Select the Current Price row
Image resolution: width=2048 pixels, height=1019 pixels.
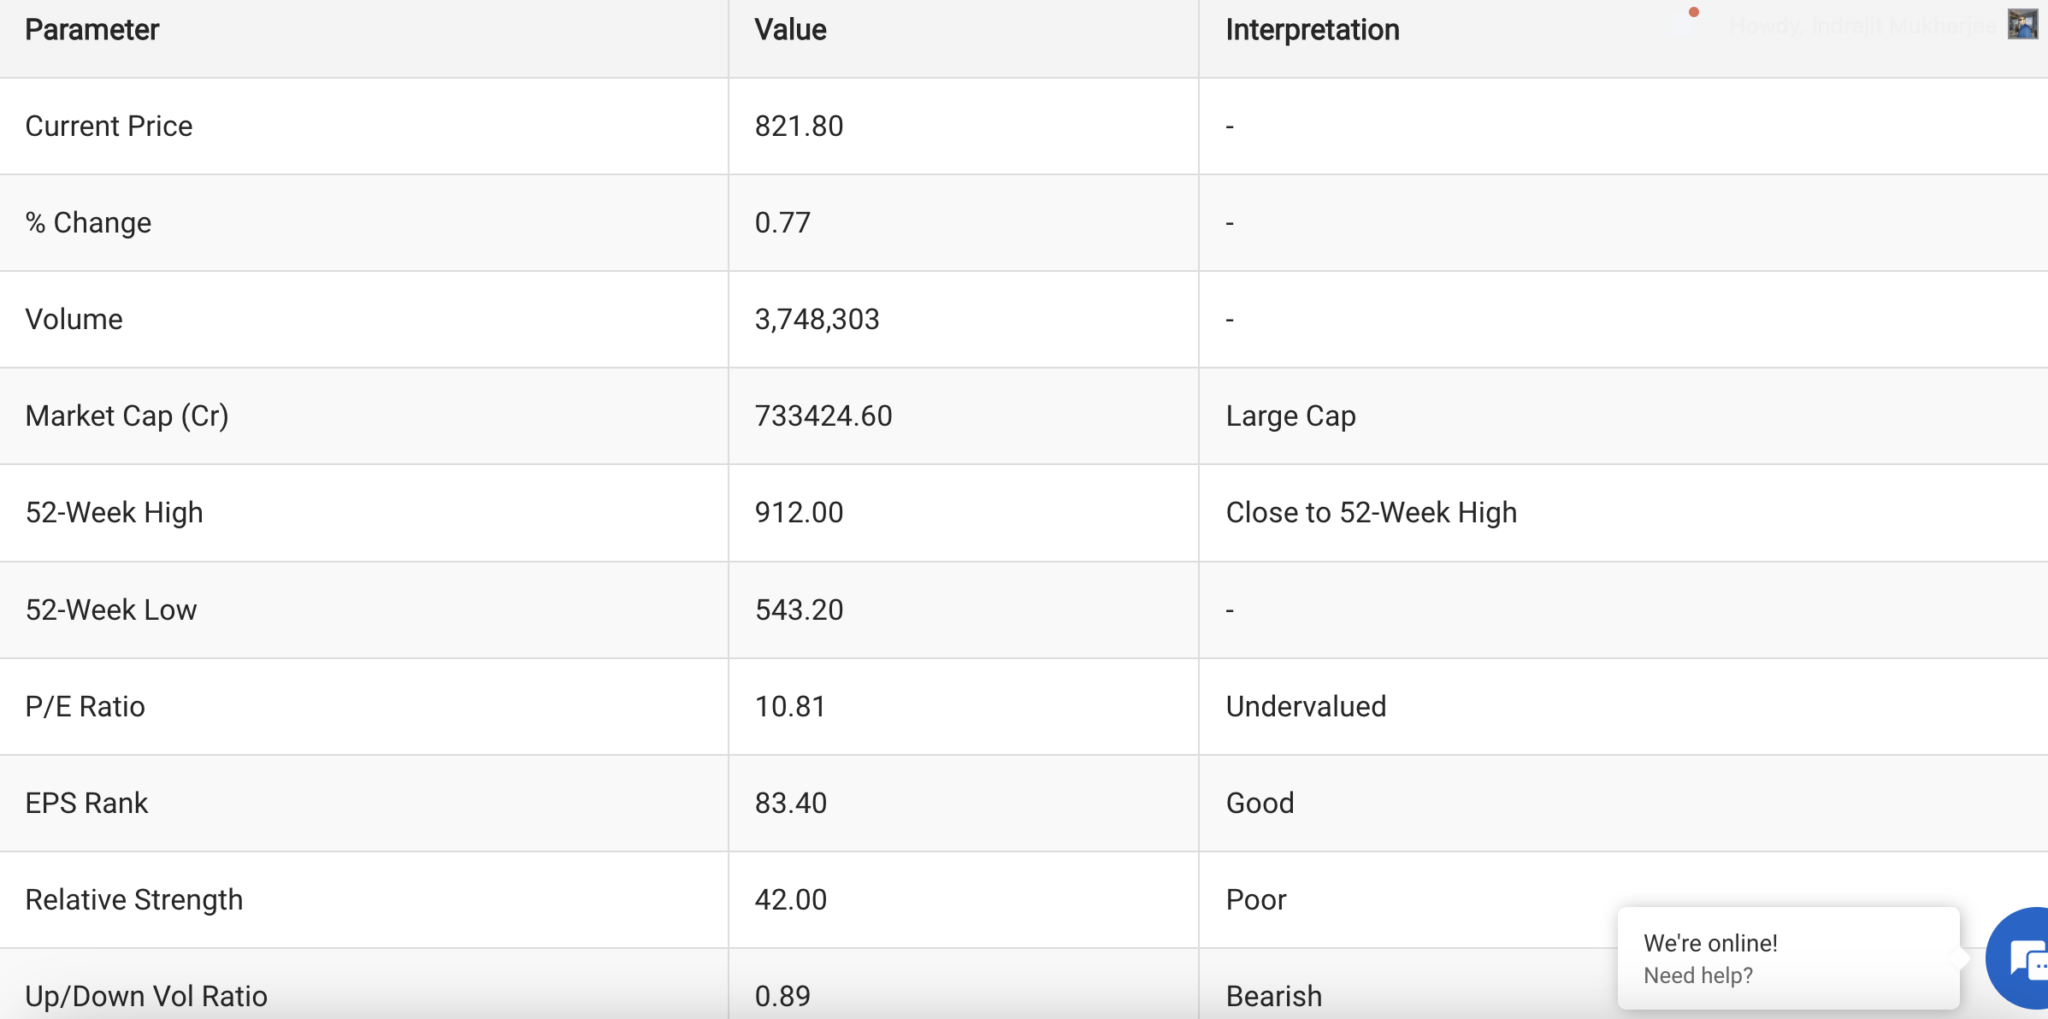click(109, 125)
